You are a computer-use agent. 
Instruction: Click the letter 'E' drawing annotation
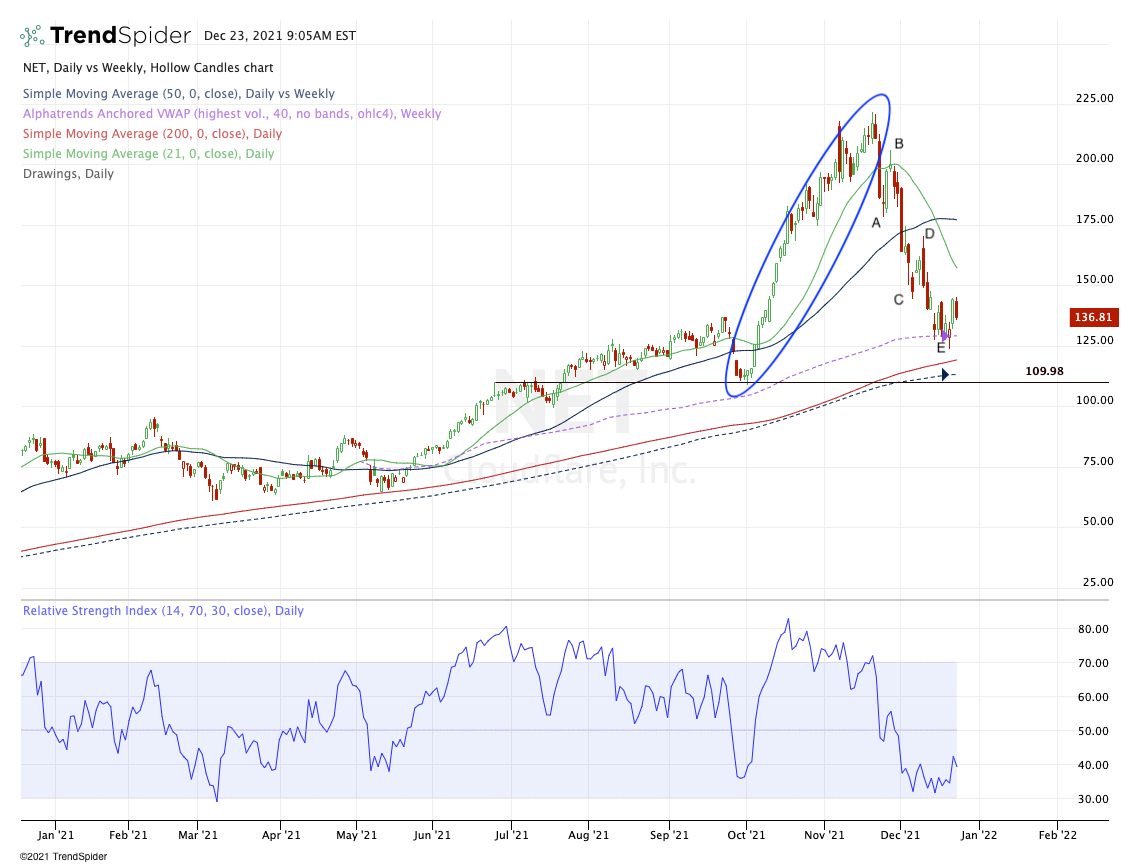click(x=941, y=348)
